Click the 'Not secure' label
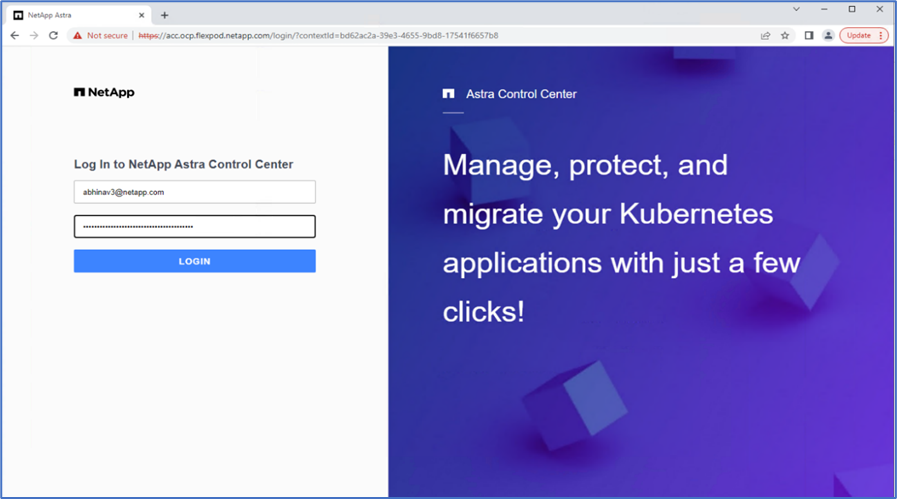Screen dimensions: 897x499 [107, 35]
